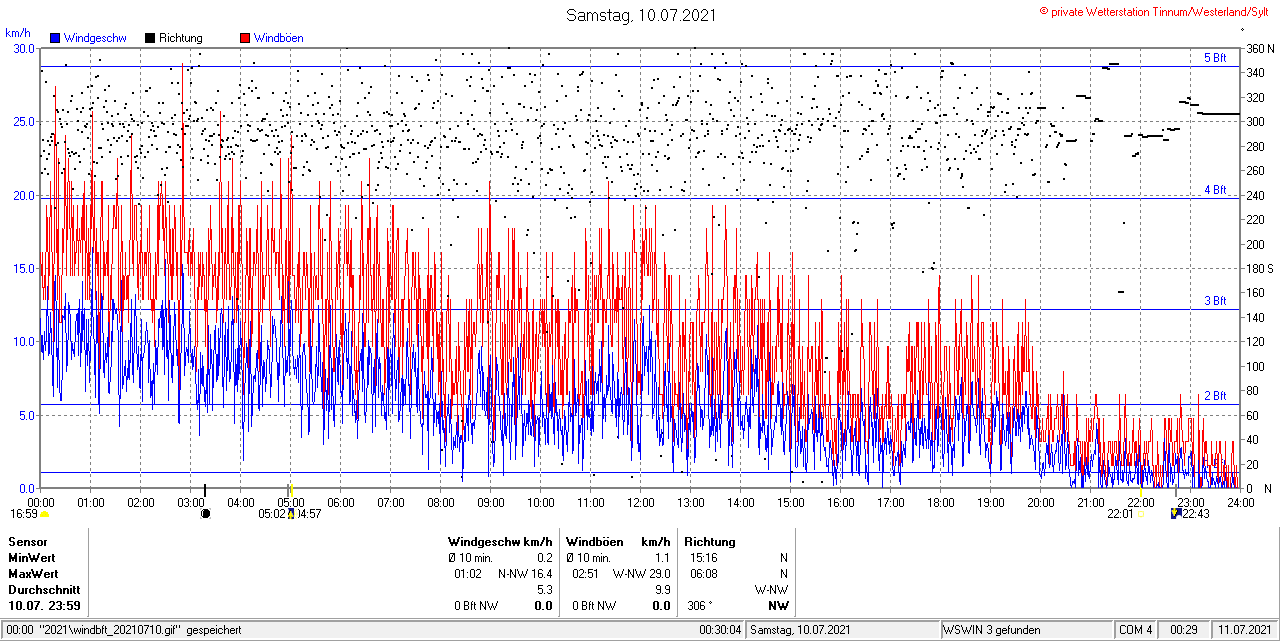Click the 2 Bft line label
The width and height of the screenshot is (1280, 641).
point(1215,396)
